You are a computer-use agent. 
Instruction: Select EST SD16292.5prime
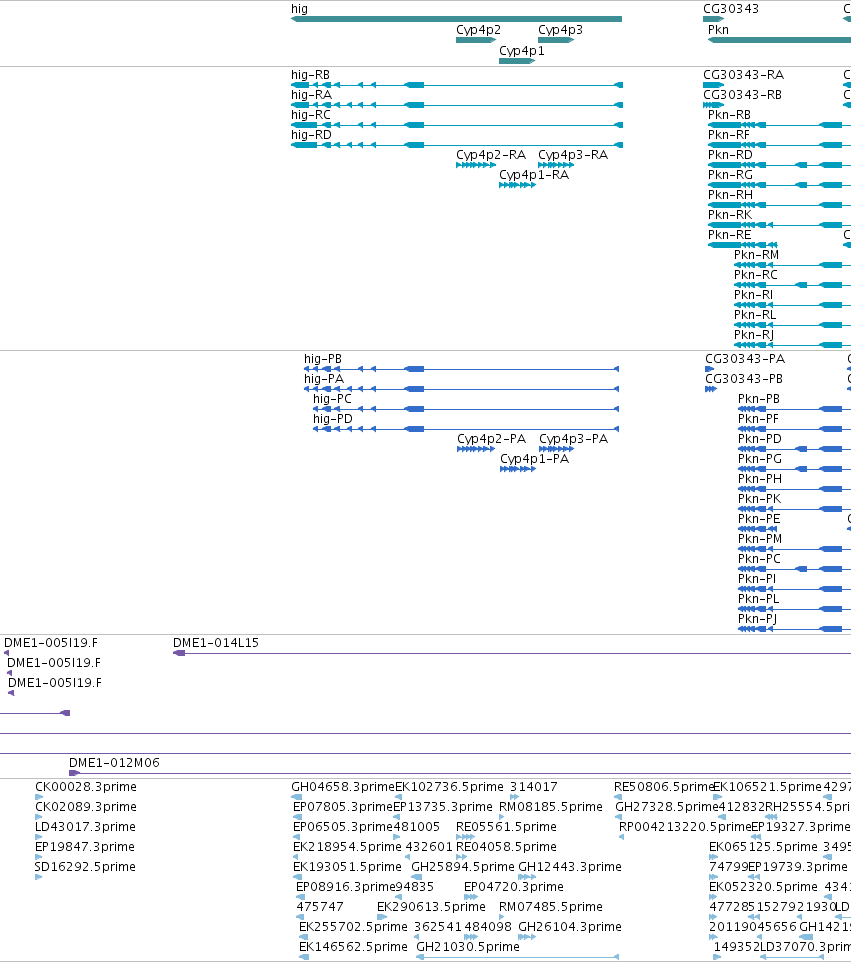(x=85, y=866)
